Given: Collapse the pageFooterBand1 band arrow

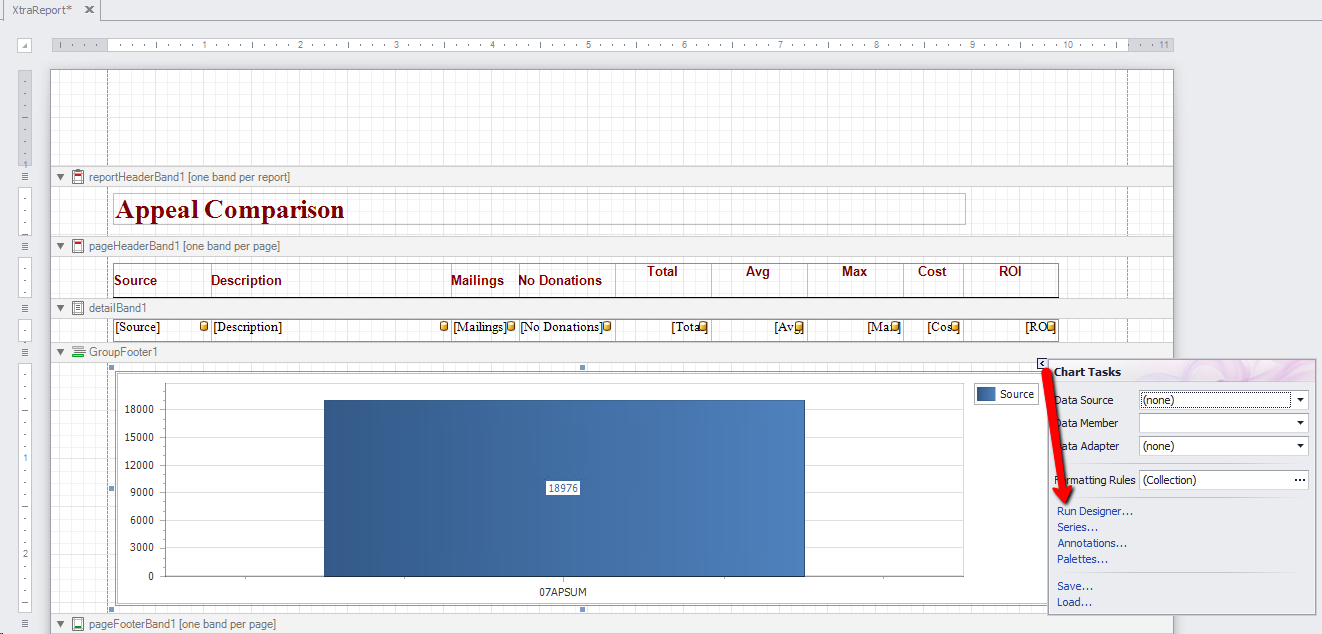Looking at the screenshot, I should tap(61, 624).
